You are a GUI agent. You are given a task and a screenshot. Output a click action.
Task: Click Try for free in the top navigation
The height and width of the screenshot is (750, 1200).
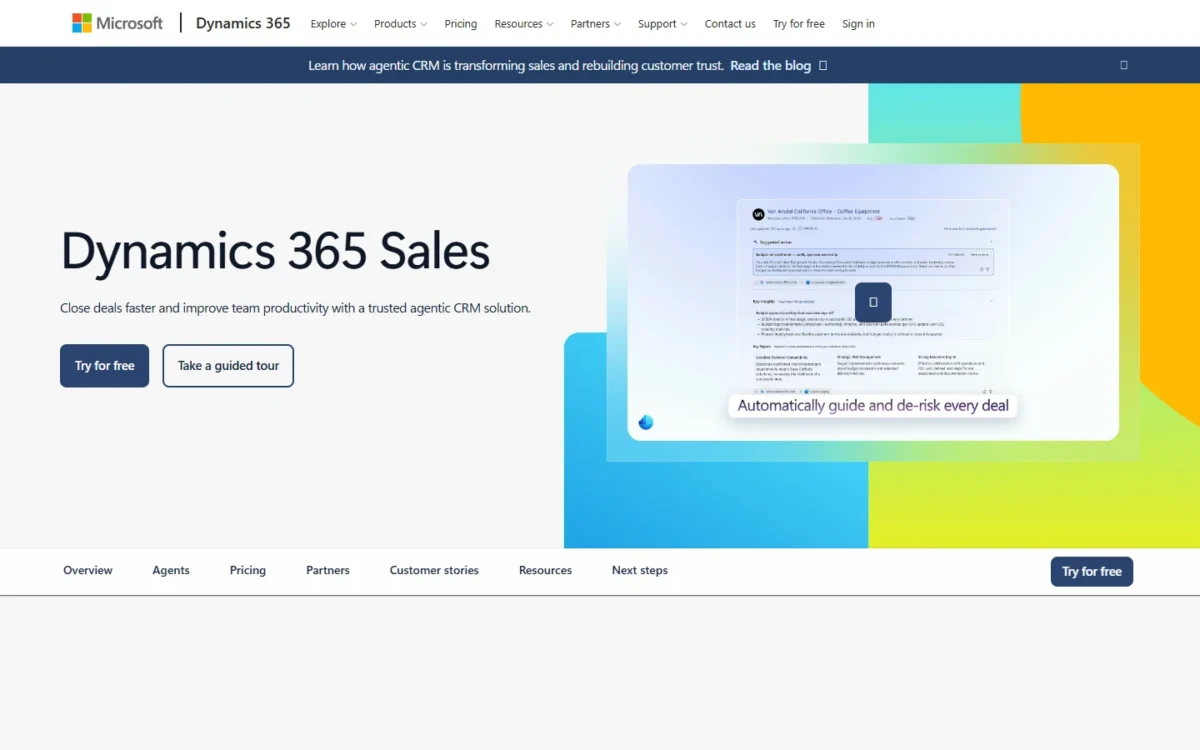[800, 24]
